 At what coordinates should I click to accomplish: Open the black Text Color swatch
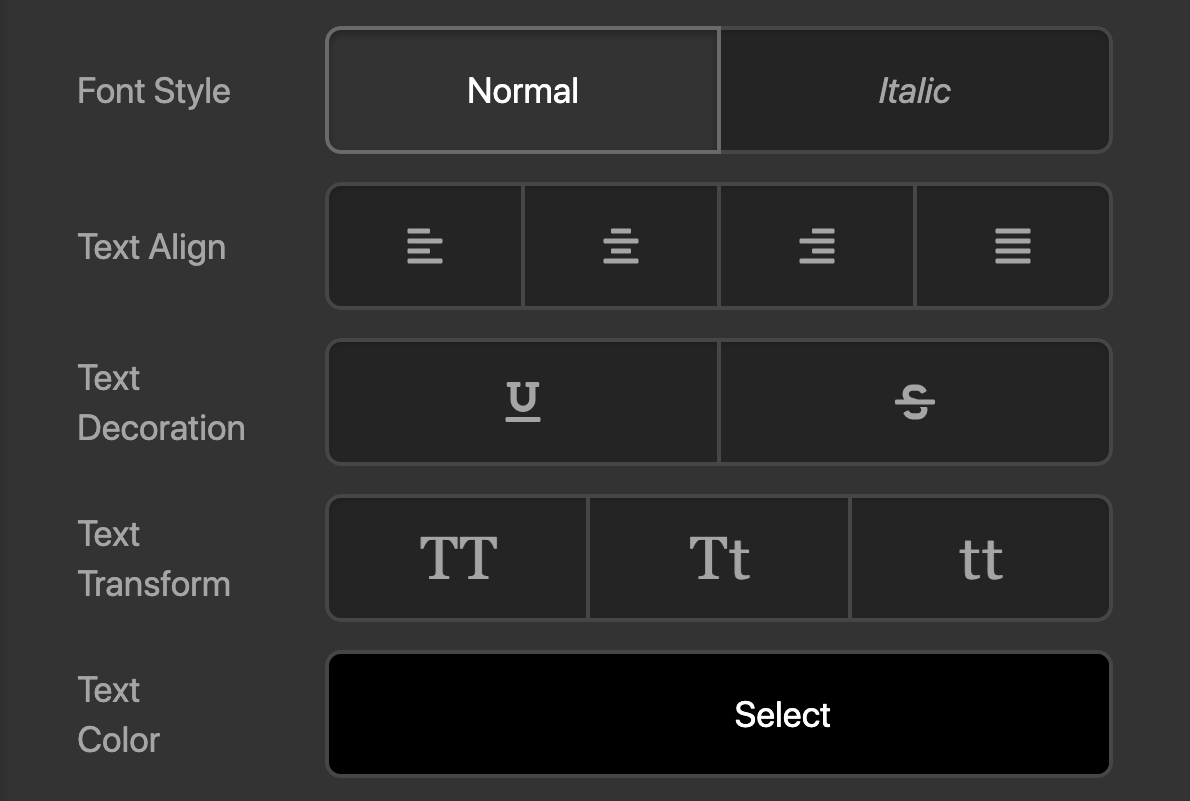(x=718, y=714)
